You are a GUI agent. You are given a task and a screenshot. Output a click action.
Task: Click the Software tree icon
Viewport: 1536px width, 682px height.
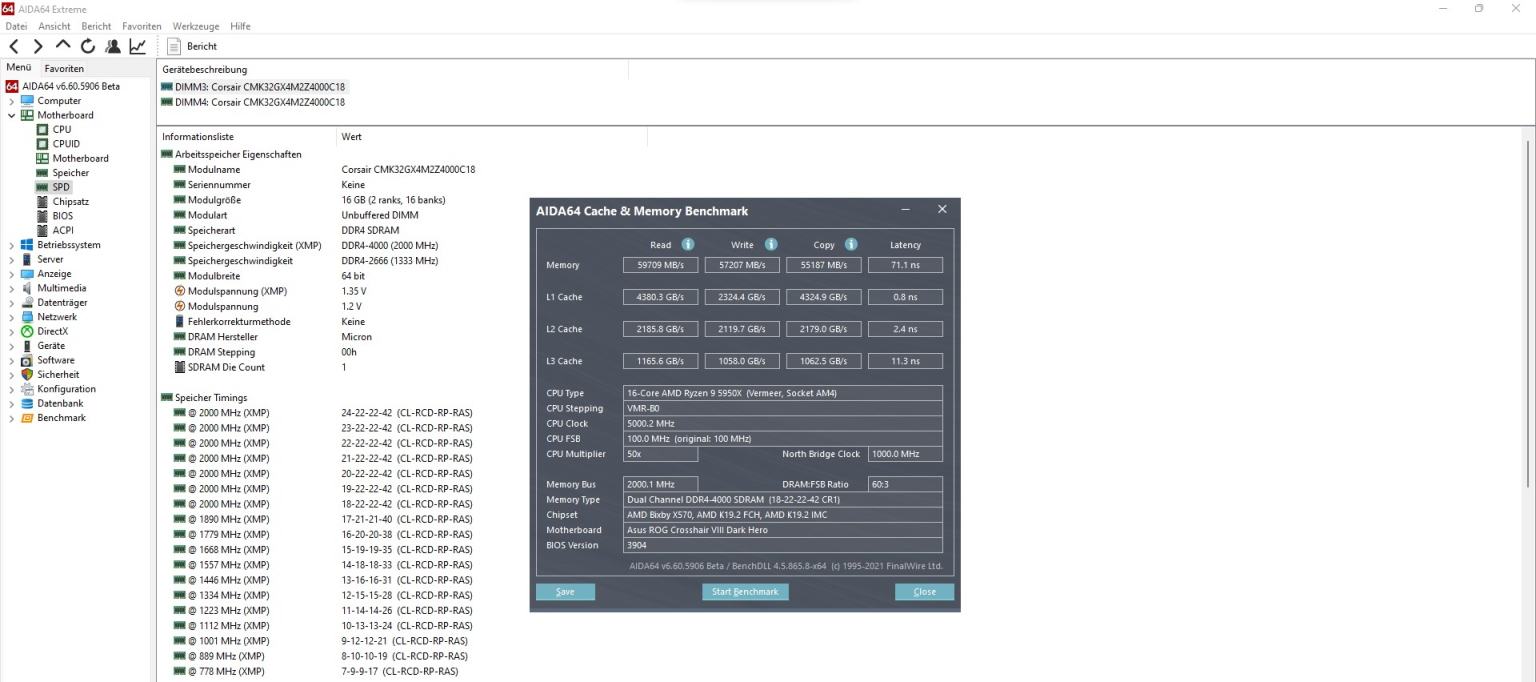tap(27, 360)
